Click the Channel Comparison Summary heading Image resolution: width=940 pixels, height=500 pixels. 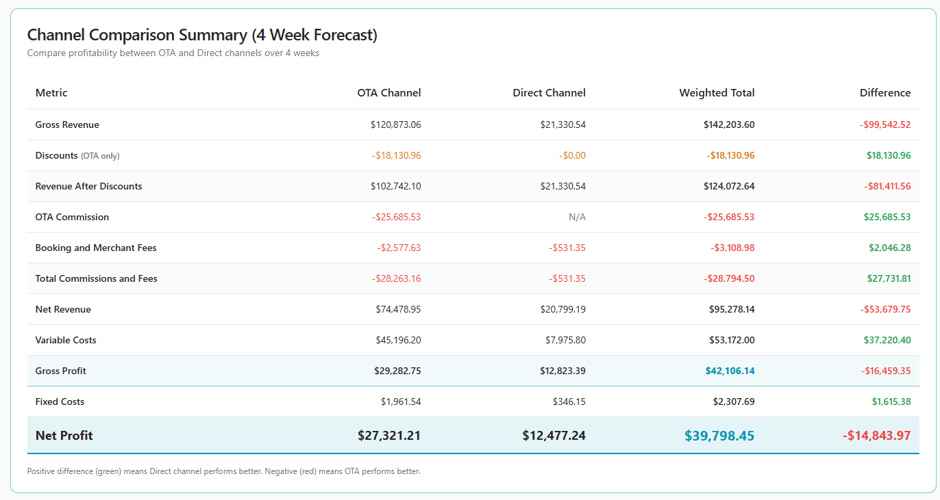[202, 35]
